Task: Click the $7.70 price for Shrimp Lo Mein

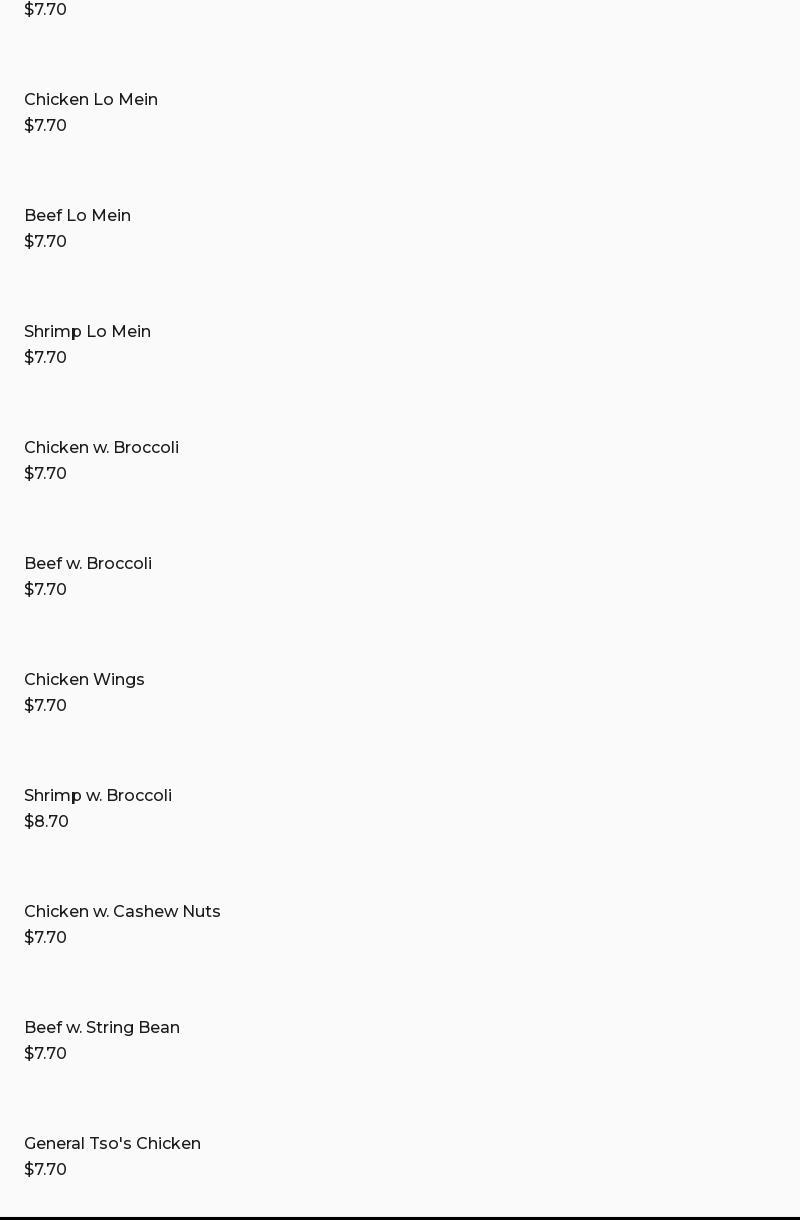Action: pos(45,357)
